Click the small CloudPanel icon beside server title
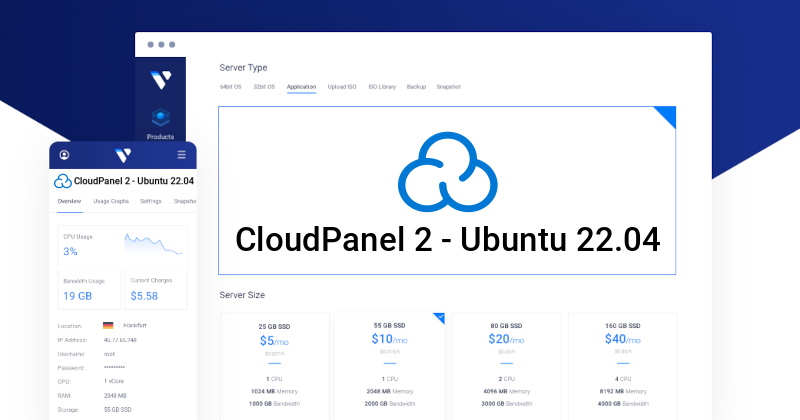This screenshot has width=800, height=420. coord(63,181)
